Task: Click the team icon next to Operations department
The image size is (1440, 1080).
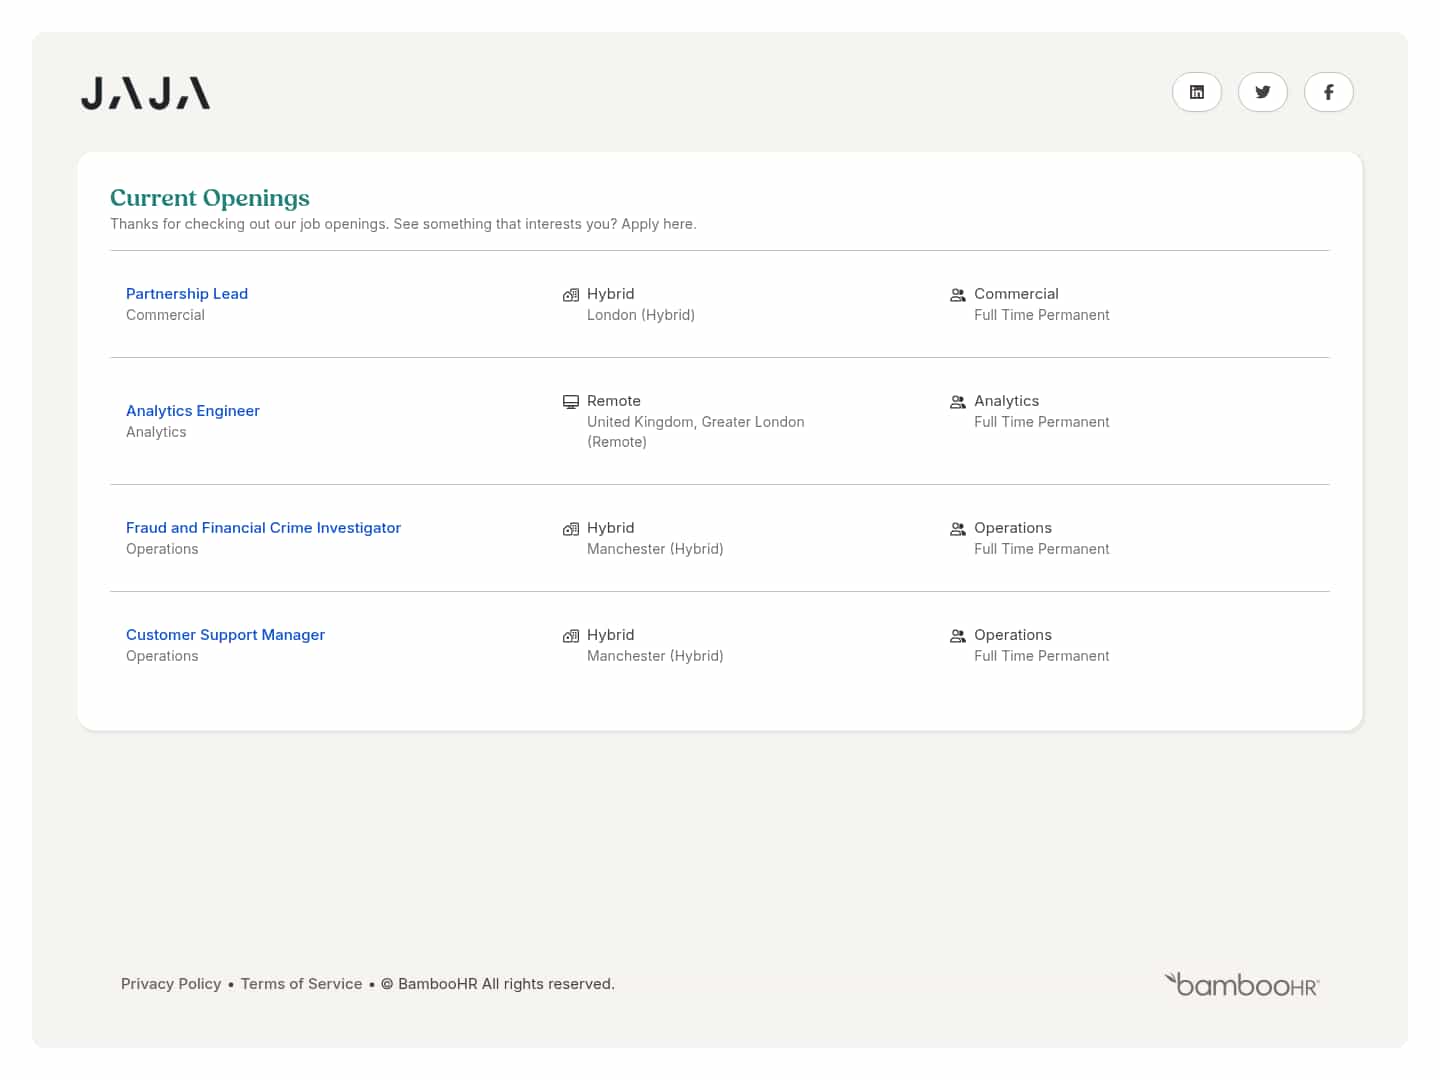Action: 957,528
